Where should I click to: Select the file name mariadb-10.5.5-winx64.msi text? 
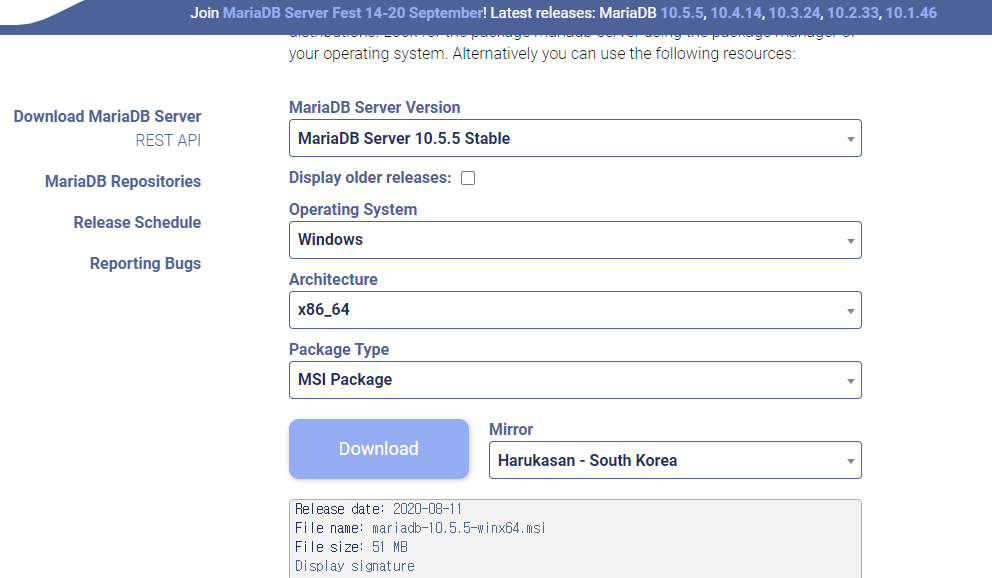(459, 528)
